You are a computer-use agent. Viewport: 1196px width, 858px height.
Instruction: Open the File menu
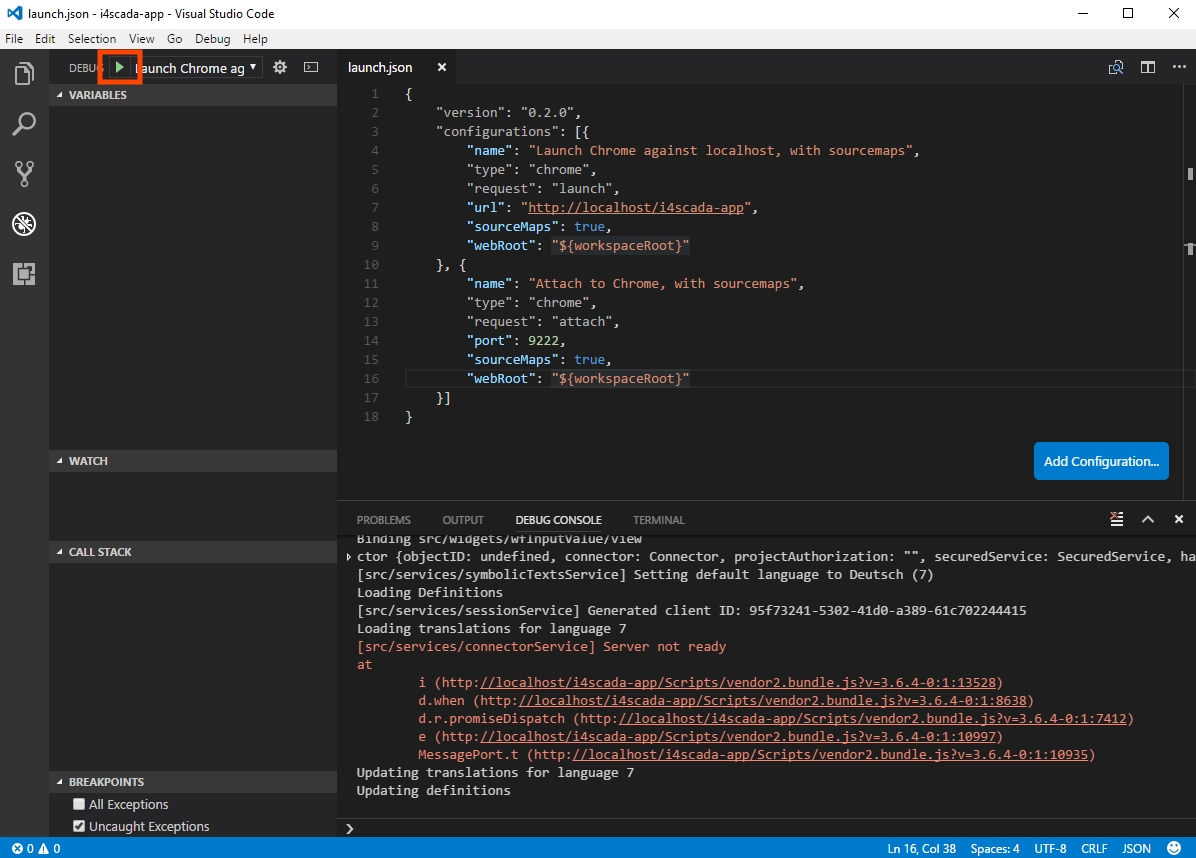click(x=14, y=39)
